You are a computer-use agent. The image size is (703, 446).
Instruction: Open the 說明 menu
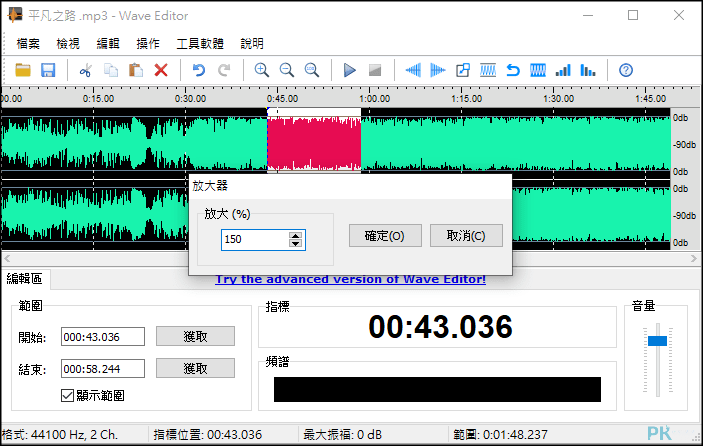pyautogui.click(x=252, y=43)
